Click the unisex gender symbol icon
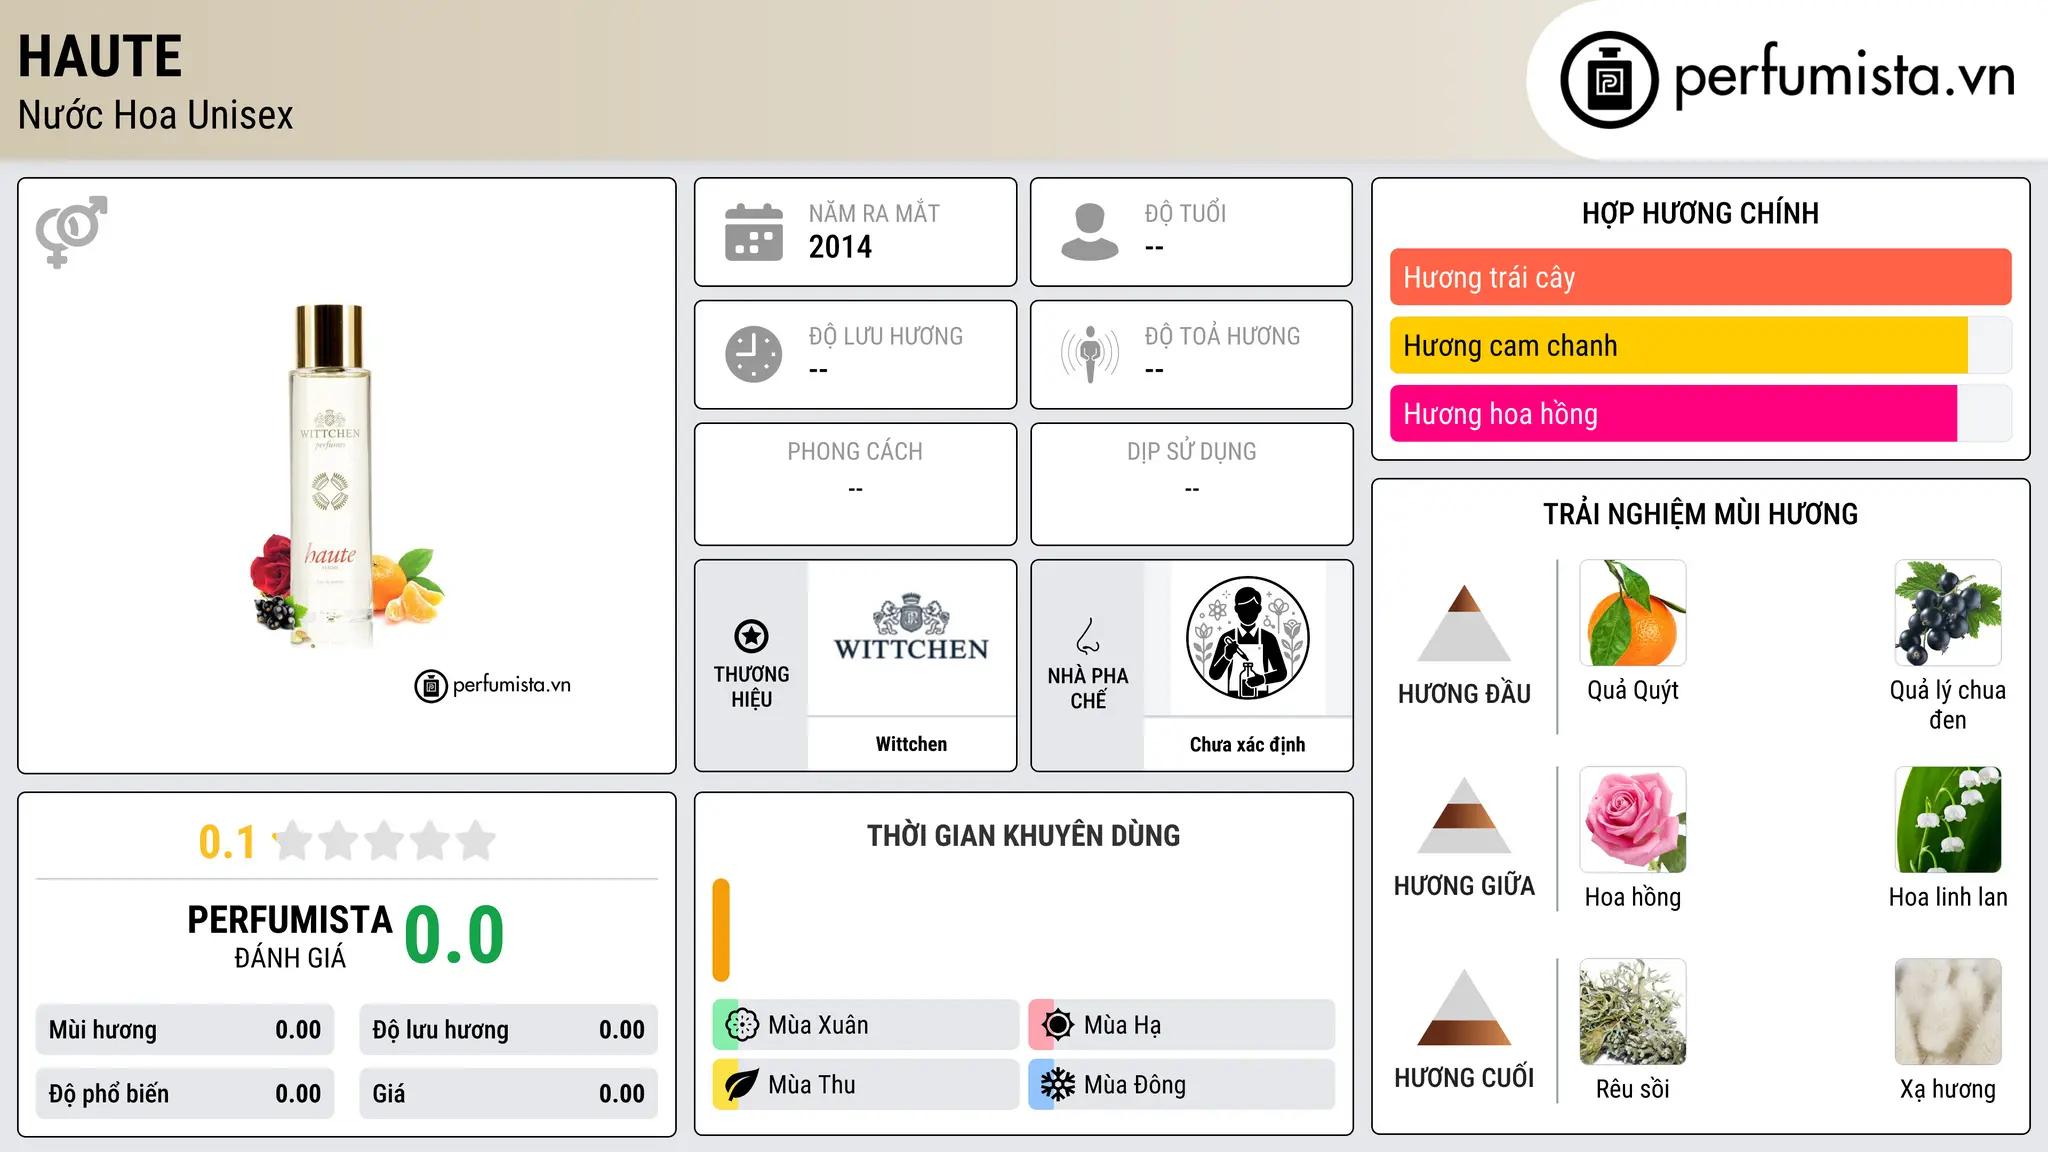This screenshot has width=2048, height=1152. click(71, 231)
